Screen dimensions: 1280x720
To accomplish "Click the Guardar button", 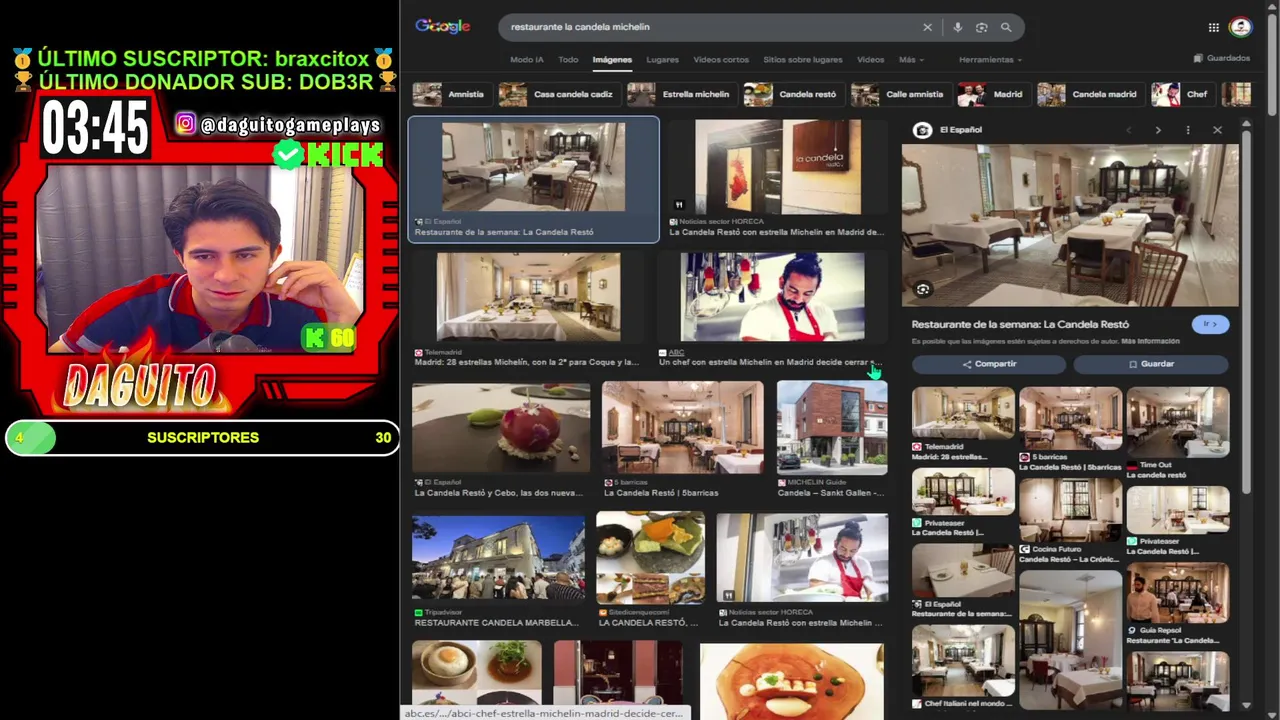I will click(x=1151, y=364).
